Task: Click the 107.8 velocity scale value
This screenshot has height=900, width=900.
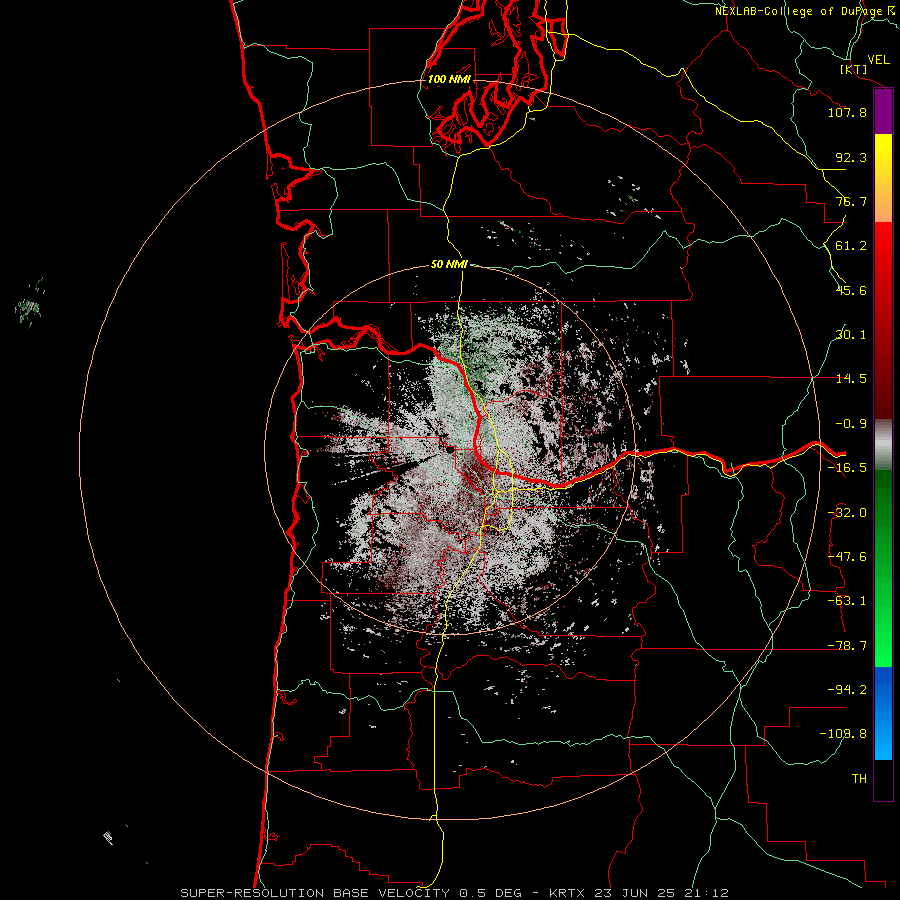Action: [847, 112]
